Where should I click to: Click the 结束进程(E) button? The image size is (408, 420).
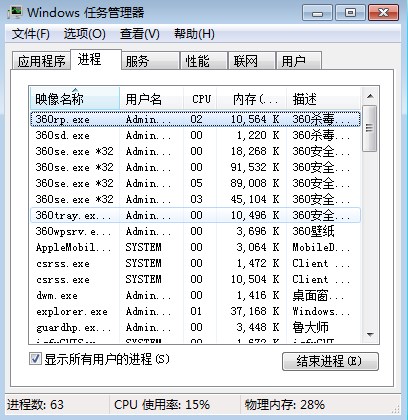point(330,361)
